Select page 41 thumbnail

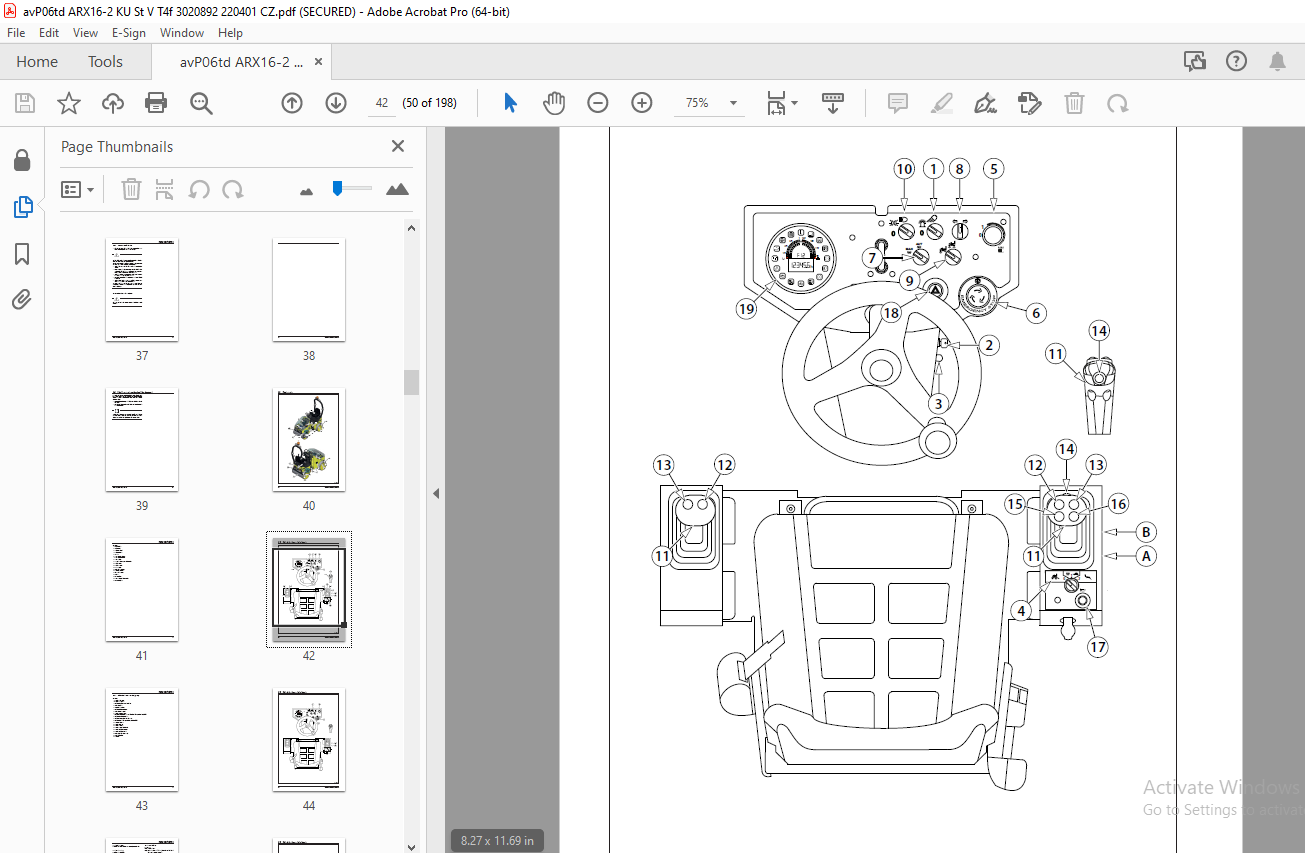[x=142, y=590]
